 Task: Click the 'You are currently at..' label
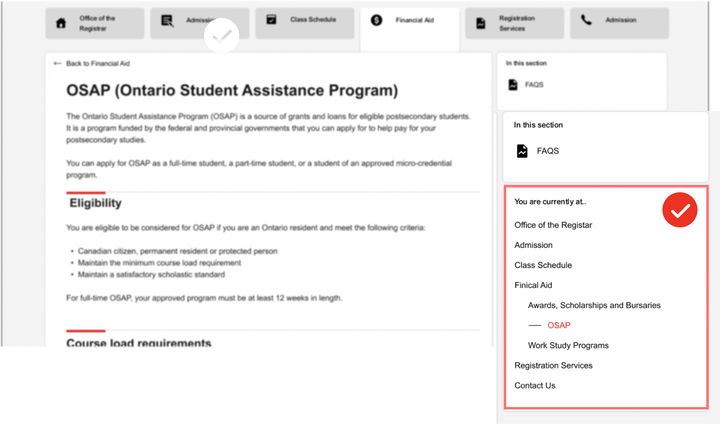point(550,202)
